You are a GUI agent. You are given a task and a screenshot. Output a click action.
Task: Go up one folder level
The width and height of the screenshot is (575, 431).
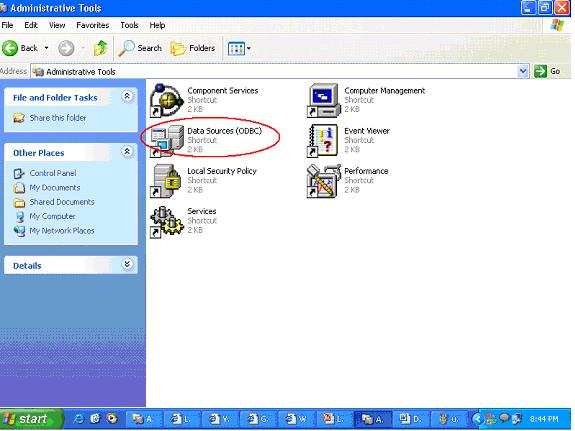[x=100, y=48]
